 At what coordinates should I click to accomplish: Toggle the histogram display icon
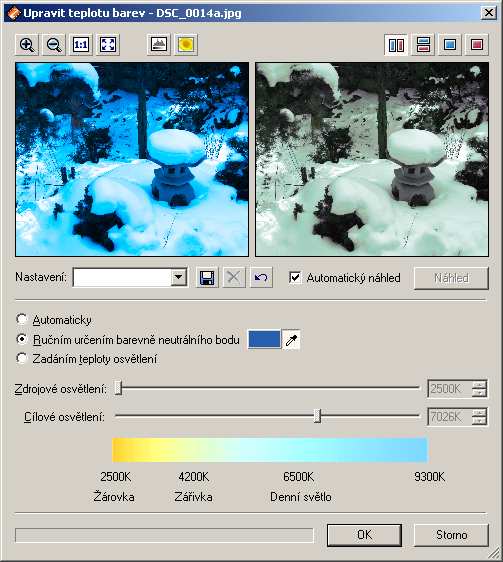coord(159,45)
